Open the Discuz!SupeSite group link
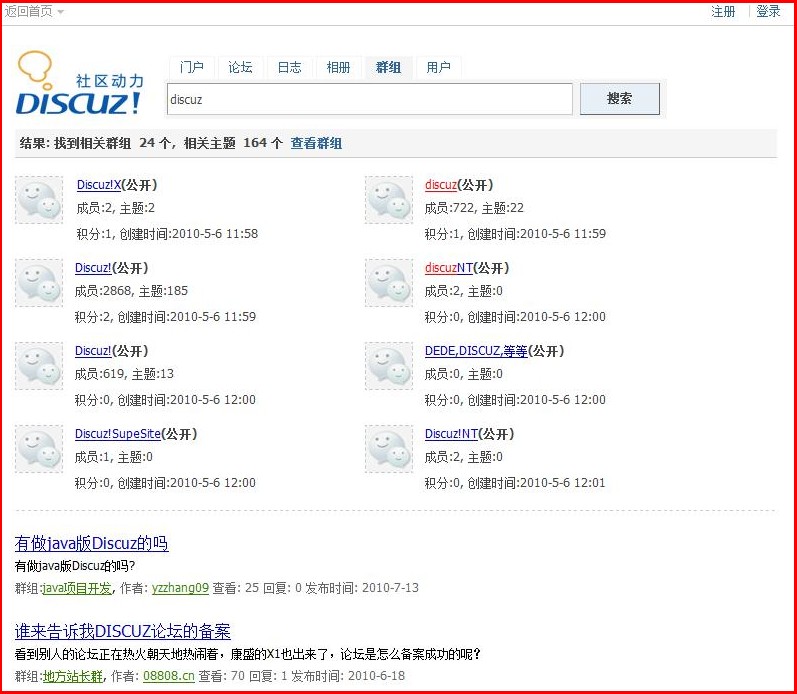Image resolution: width=797 pixels, height=694 pixels. (x=117, y=434)
